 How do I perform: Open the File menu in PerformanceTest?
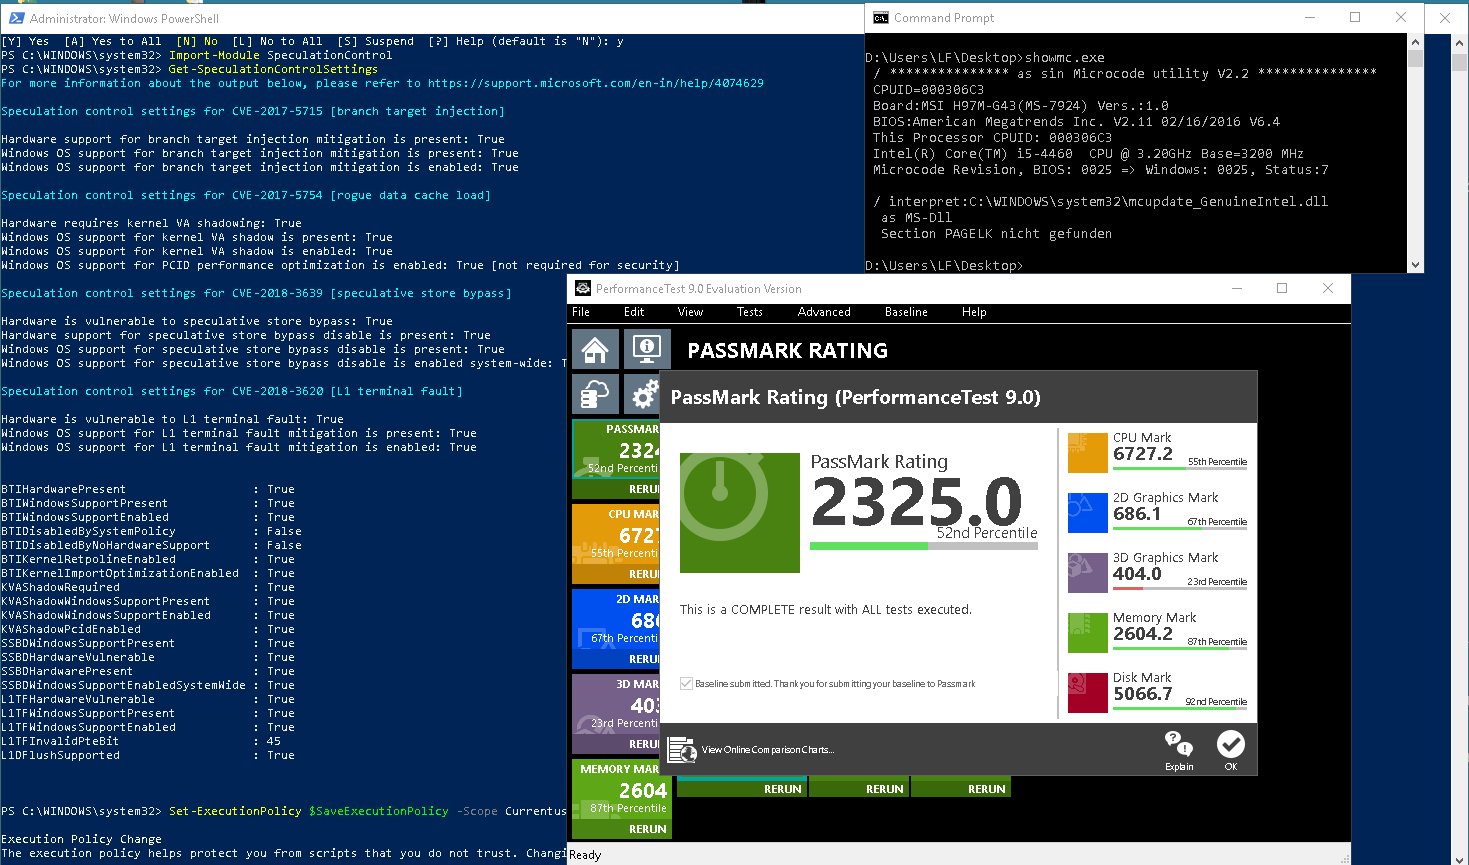(581, 312)
